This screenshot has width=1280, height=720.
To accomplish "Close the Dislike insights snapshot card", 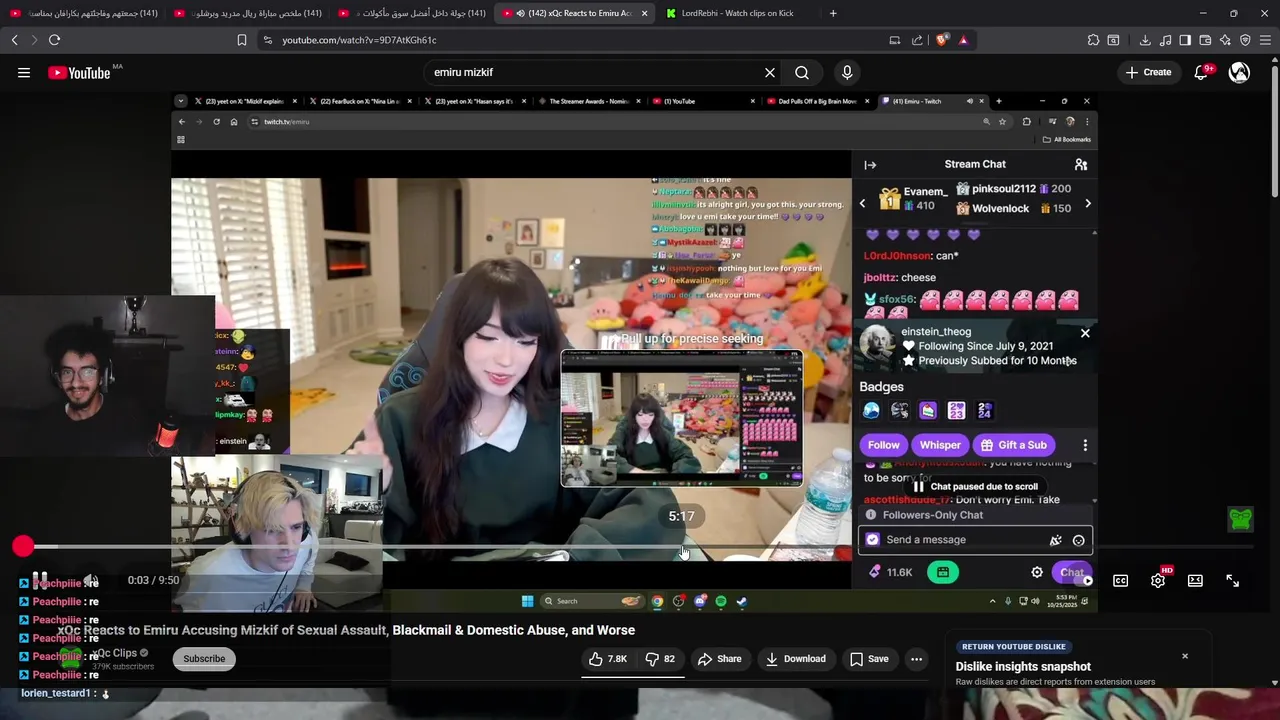I will (x=1185, y=656).
